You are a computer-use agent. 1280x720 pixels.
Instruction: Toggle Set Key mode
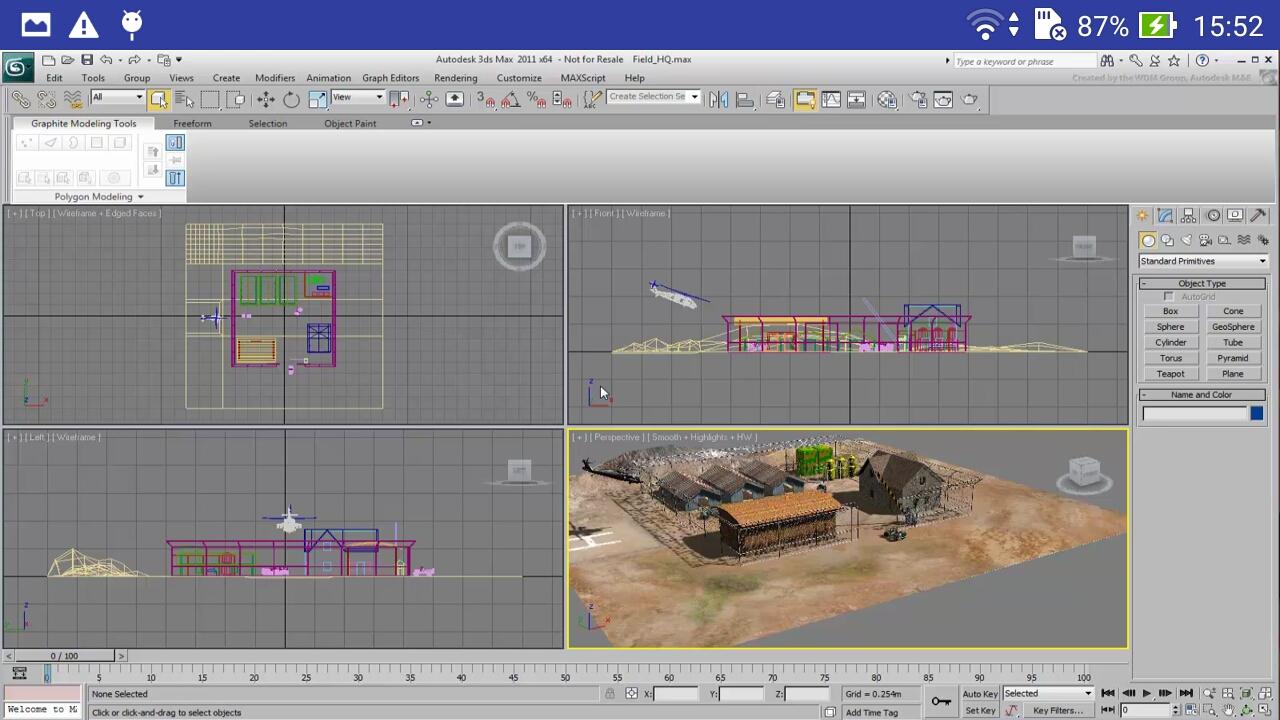click(980, 711)
